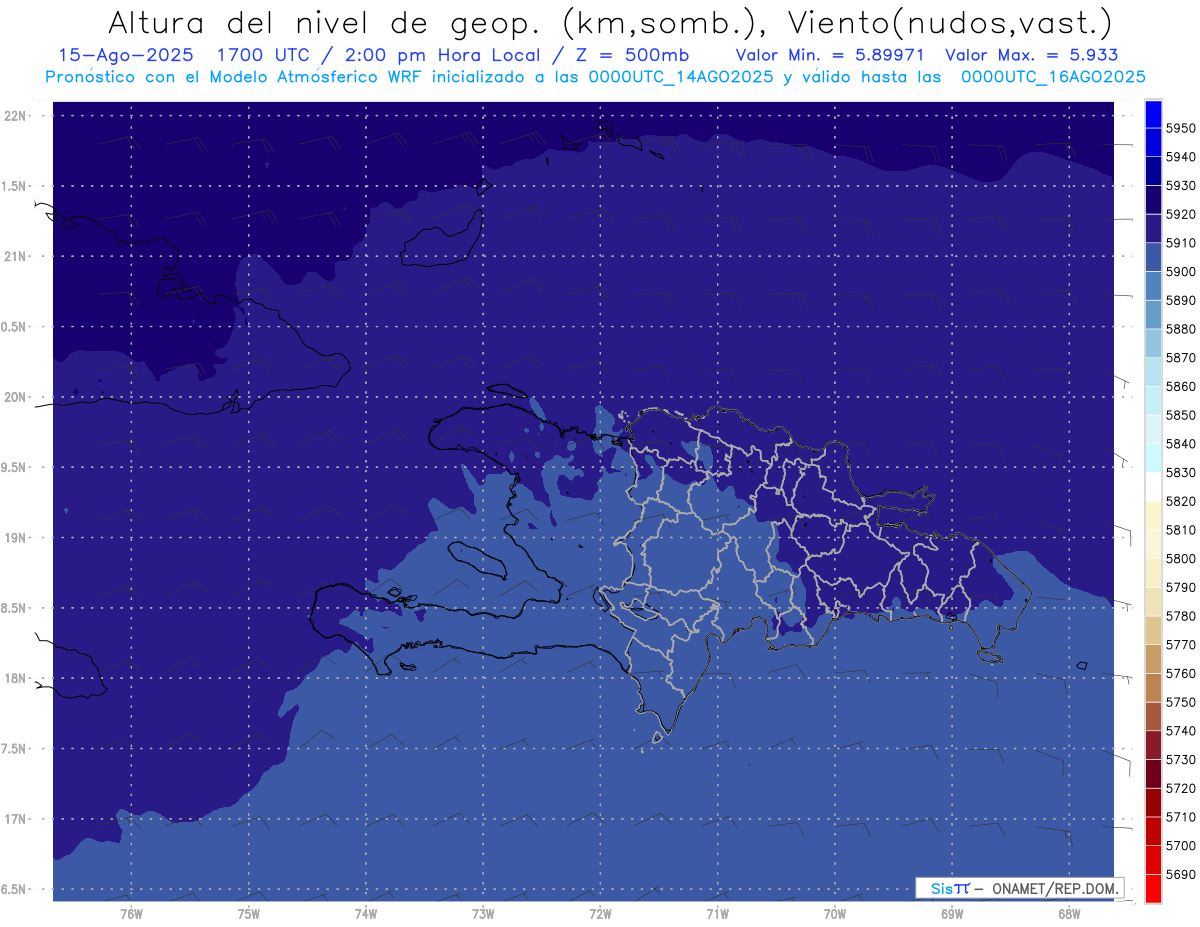Image resolution: width=1200 pixels, height=927 pixels.
Task: Click the legend value '5910'
Action: (1180, 243)
